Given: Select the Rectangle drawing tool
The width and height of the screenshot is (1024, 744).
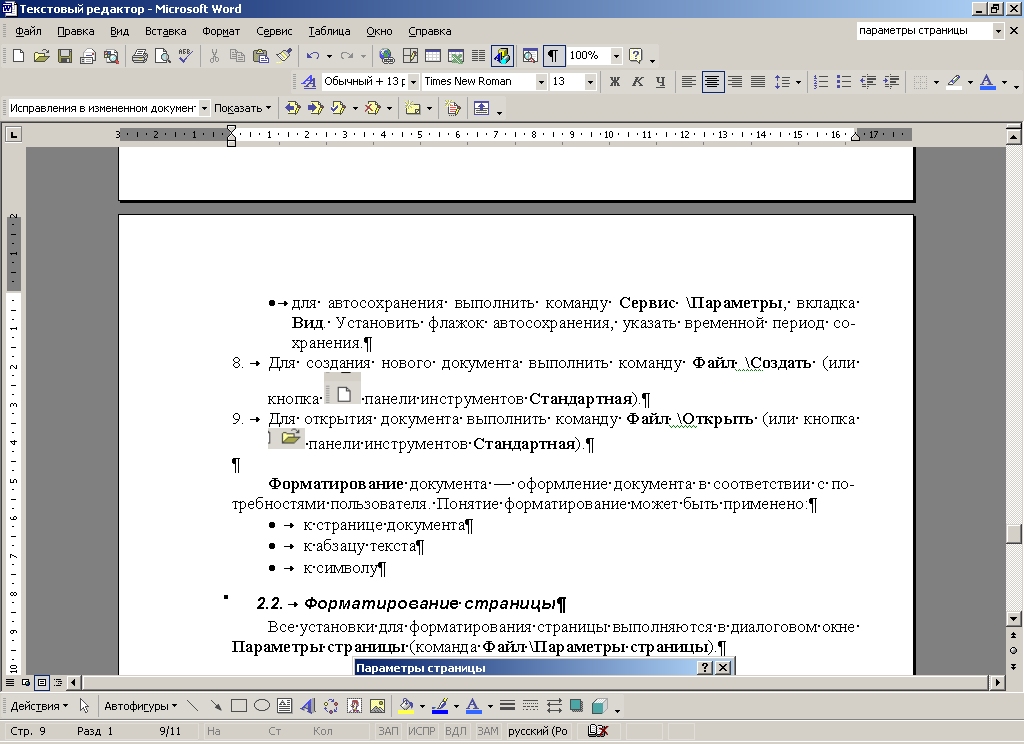Looking at the screenshot, I should tap(238, 706).
